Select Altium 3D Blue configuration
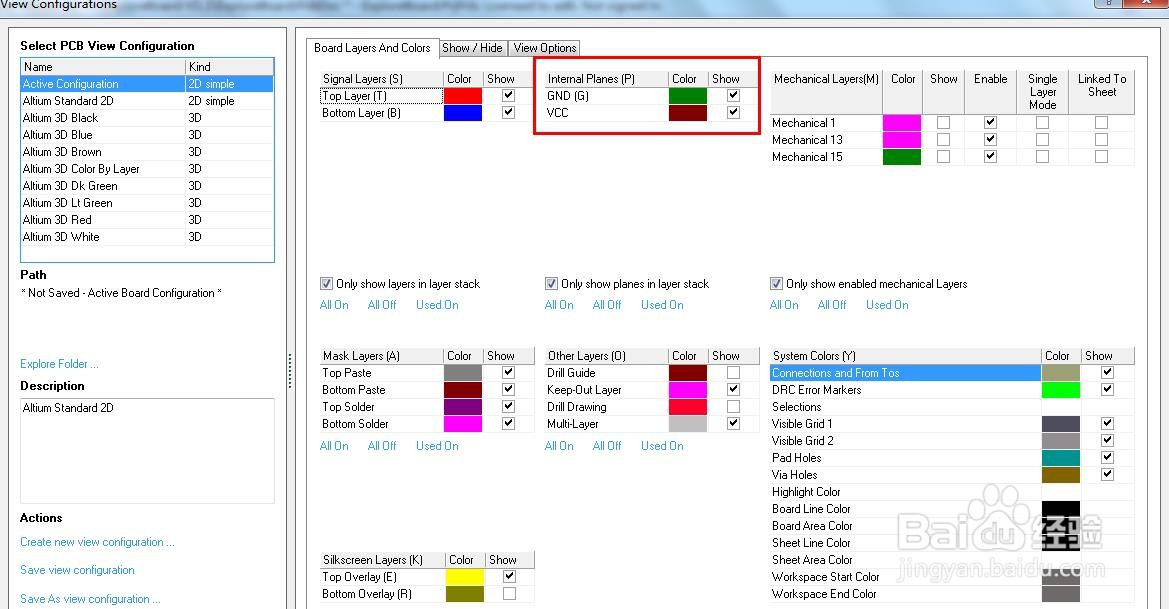Viewport: 1169px width, 609px height. click(x=148, y=135)
